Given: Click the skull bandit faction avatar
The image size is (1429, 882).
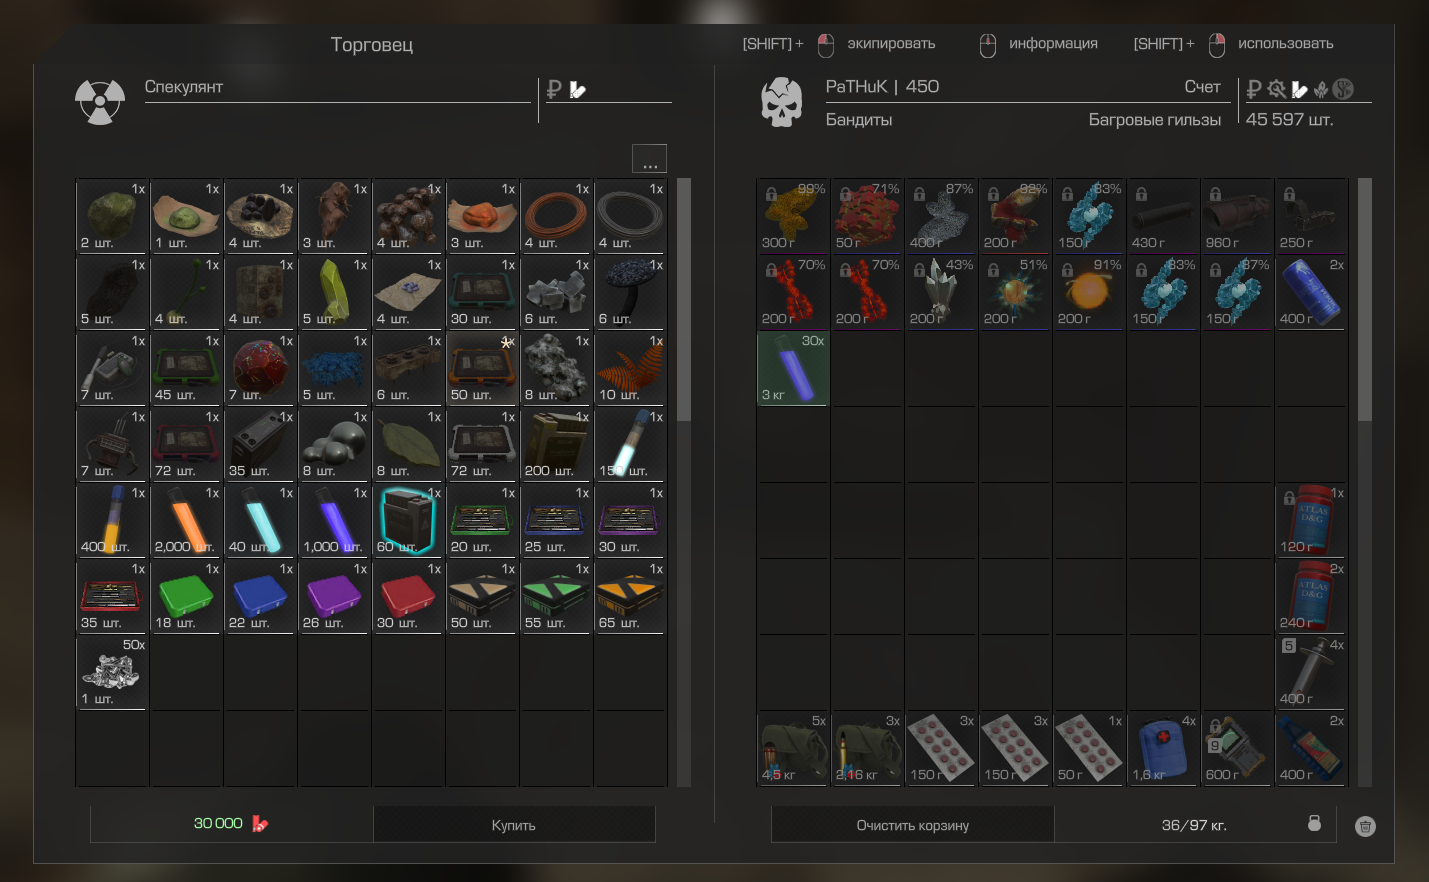Looking at the screenshot, I should [782, 102].
